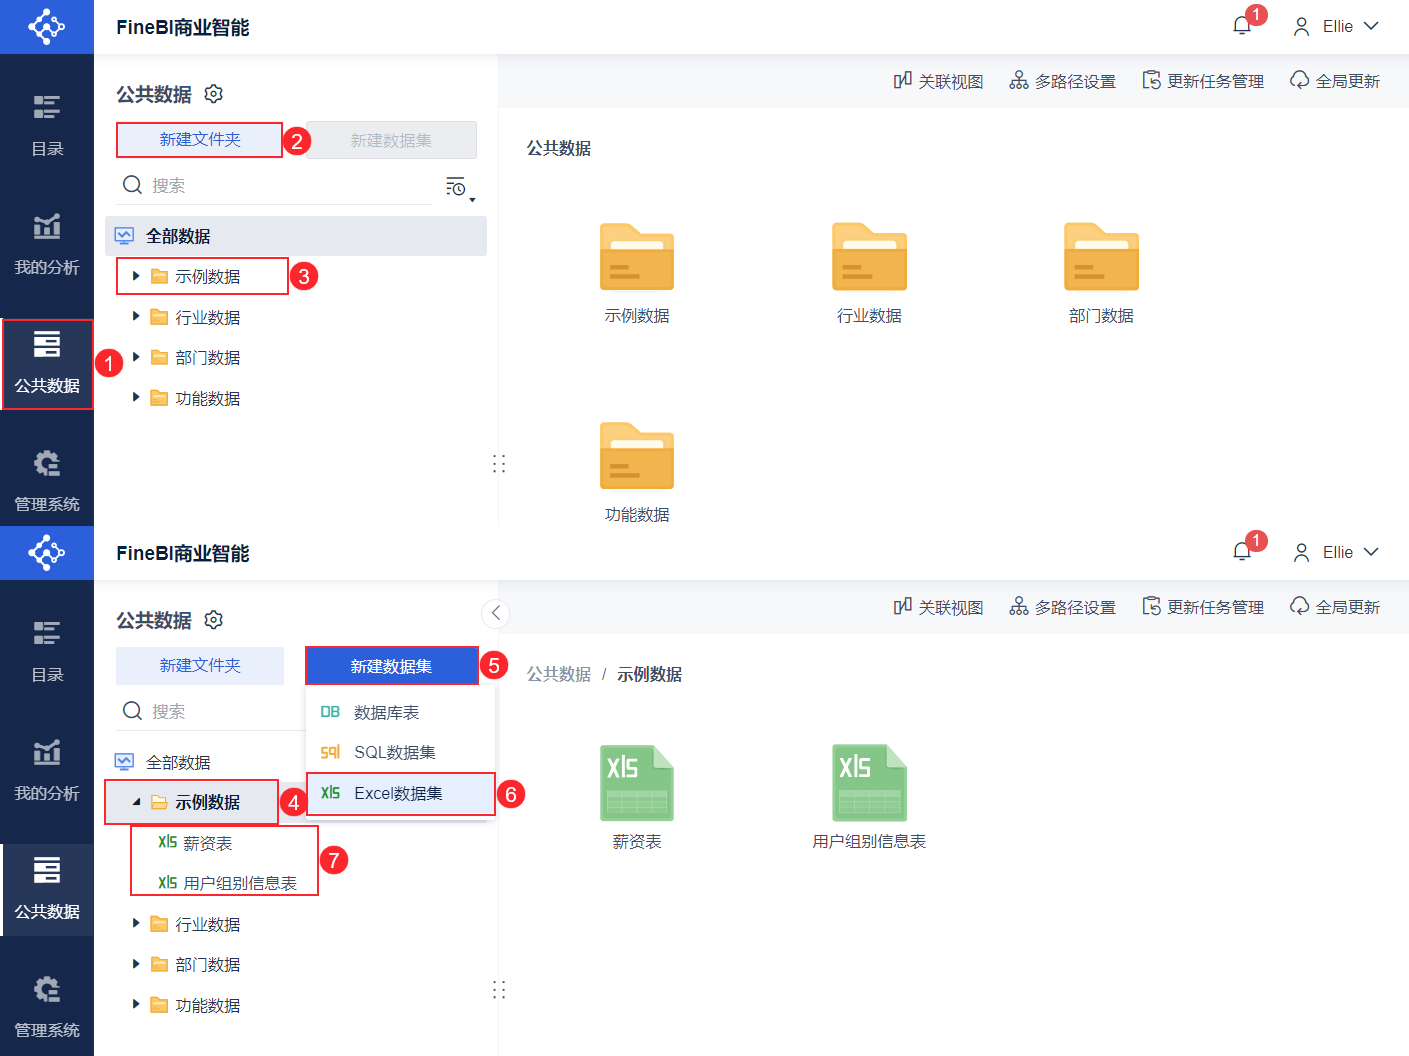Expand 行业数据 arrow in the top tree
Viewport: 1409px width, 1056px height.
(x=136, y=317)
